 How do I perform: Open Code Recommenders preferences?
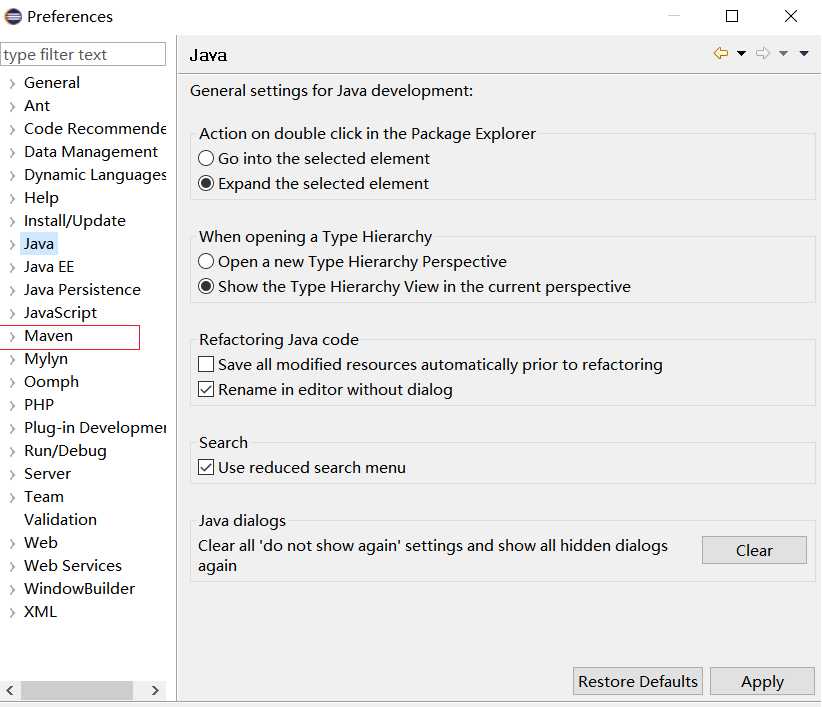(95, 128)
